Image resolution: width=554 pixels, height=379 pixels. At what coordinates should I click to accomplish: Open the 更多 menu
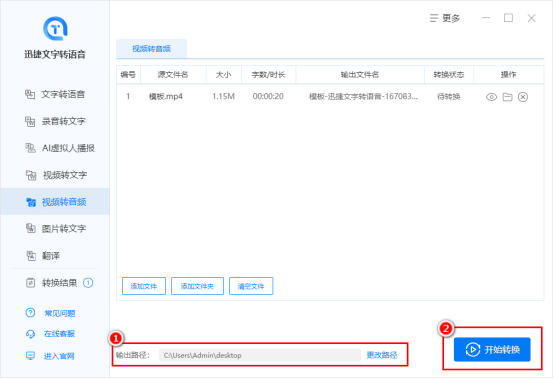pos(445,18)
